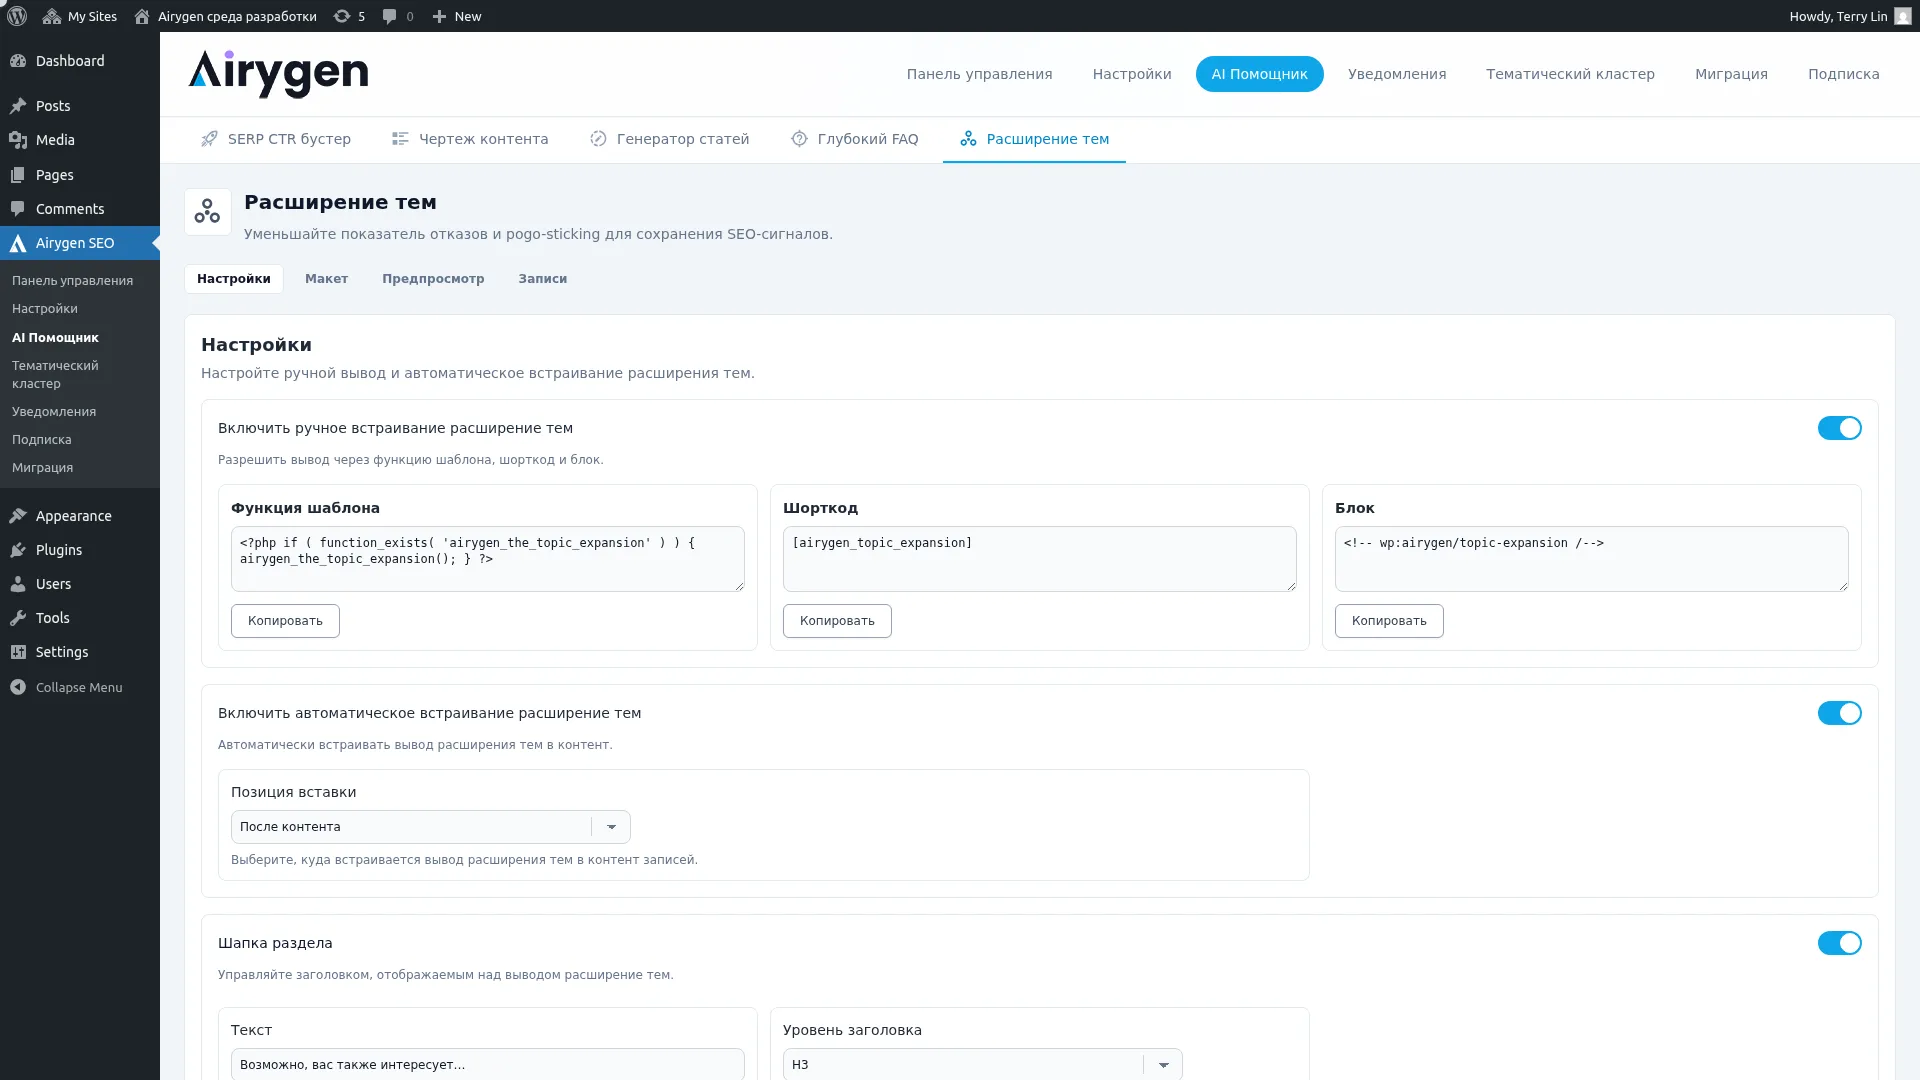Click the topic expansion icon beside the page title
1920x1080 pixels.
pos(208,212)
